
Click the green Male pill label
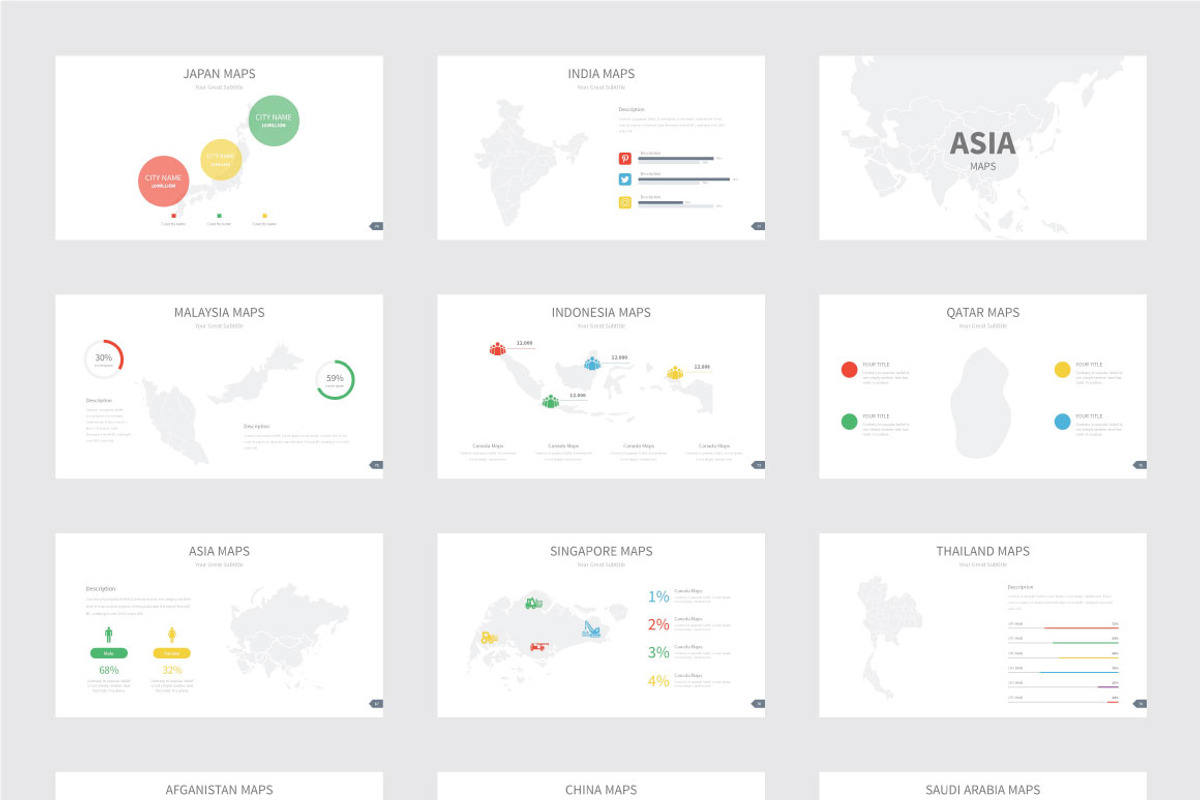[109, 653]
